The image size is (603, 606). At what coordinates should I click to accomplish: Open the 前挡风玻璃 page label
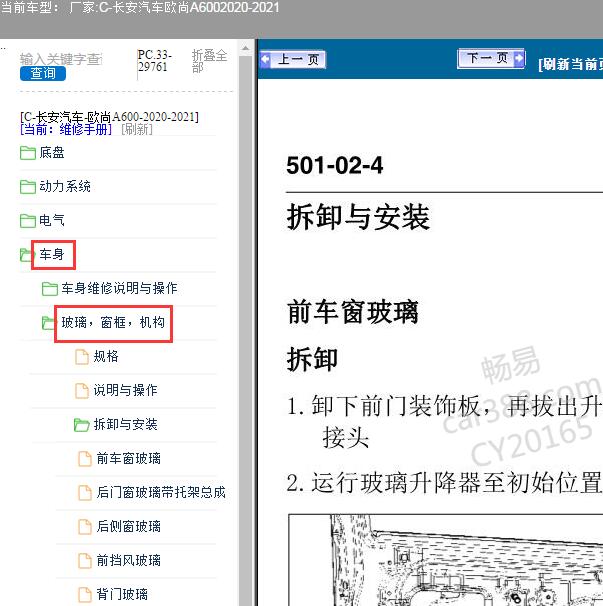click(129, 561)
